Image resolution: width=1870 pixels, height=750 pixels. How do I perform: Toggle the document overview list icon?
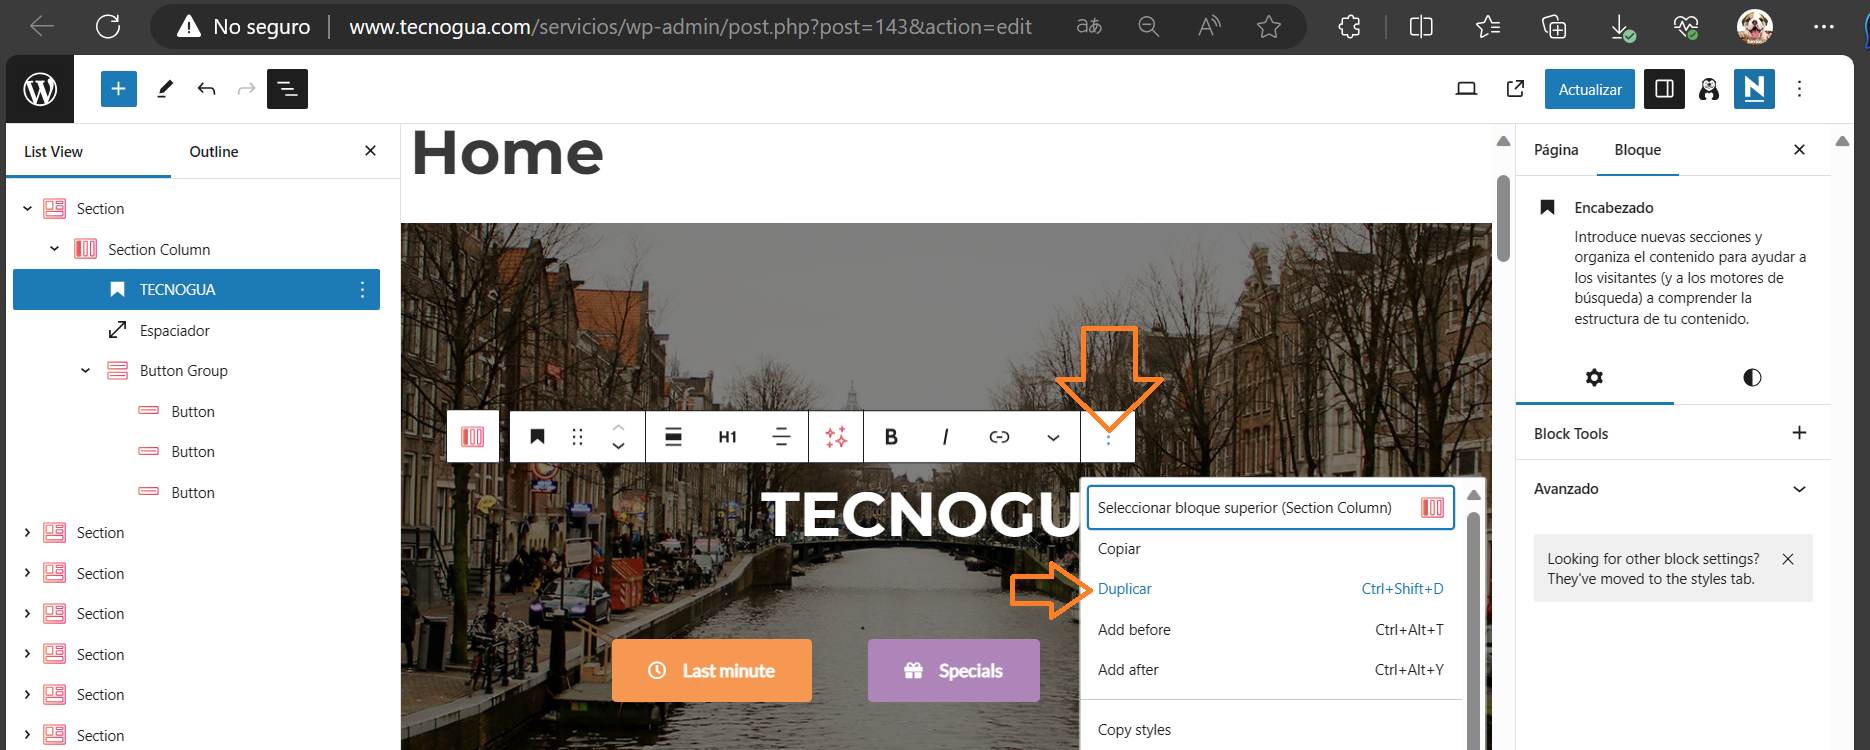(287, 89)
